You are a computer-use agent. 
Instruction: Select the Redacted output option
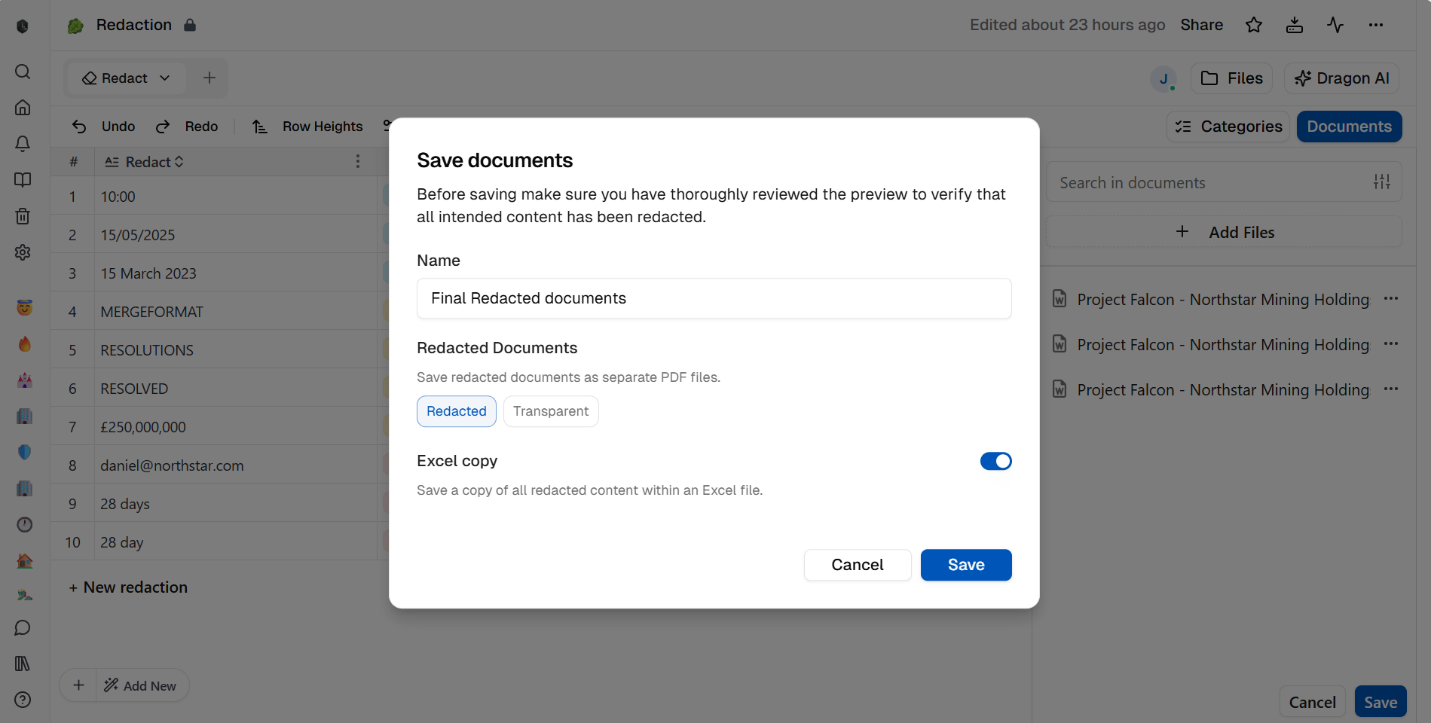(x=457, y=411)
